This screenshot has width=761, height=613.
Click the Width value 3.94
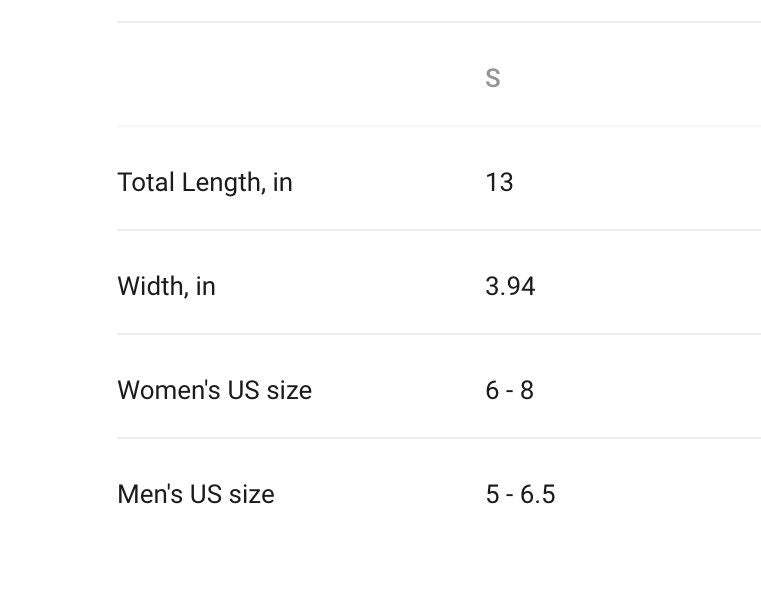coord(510,286)
